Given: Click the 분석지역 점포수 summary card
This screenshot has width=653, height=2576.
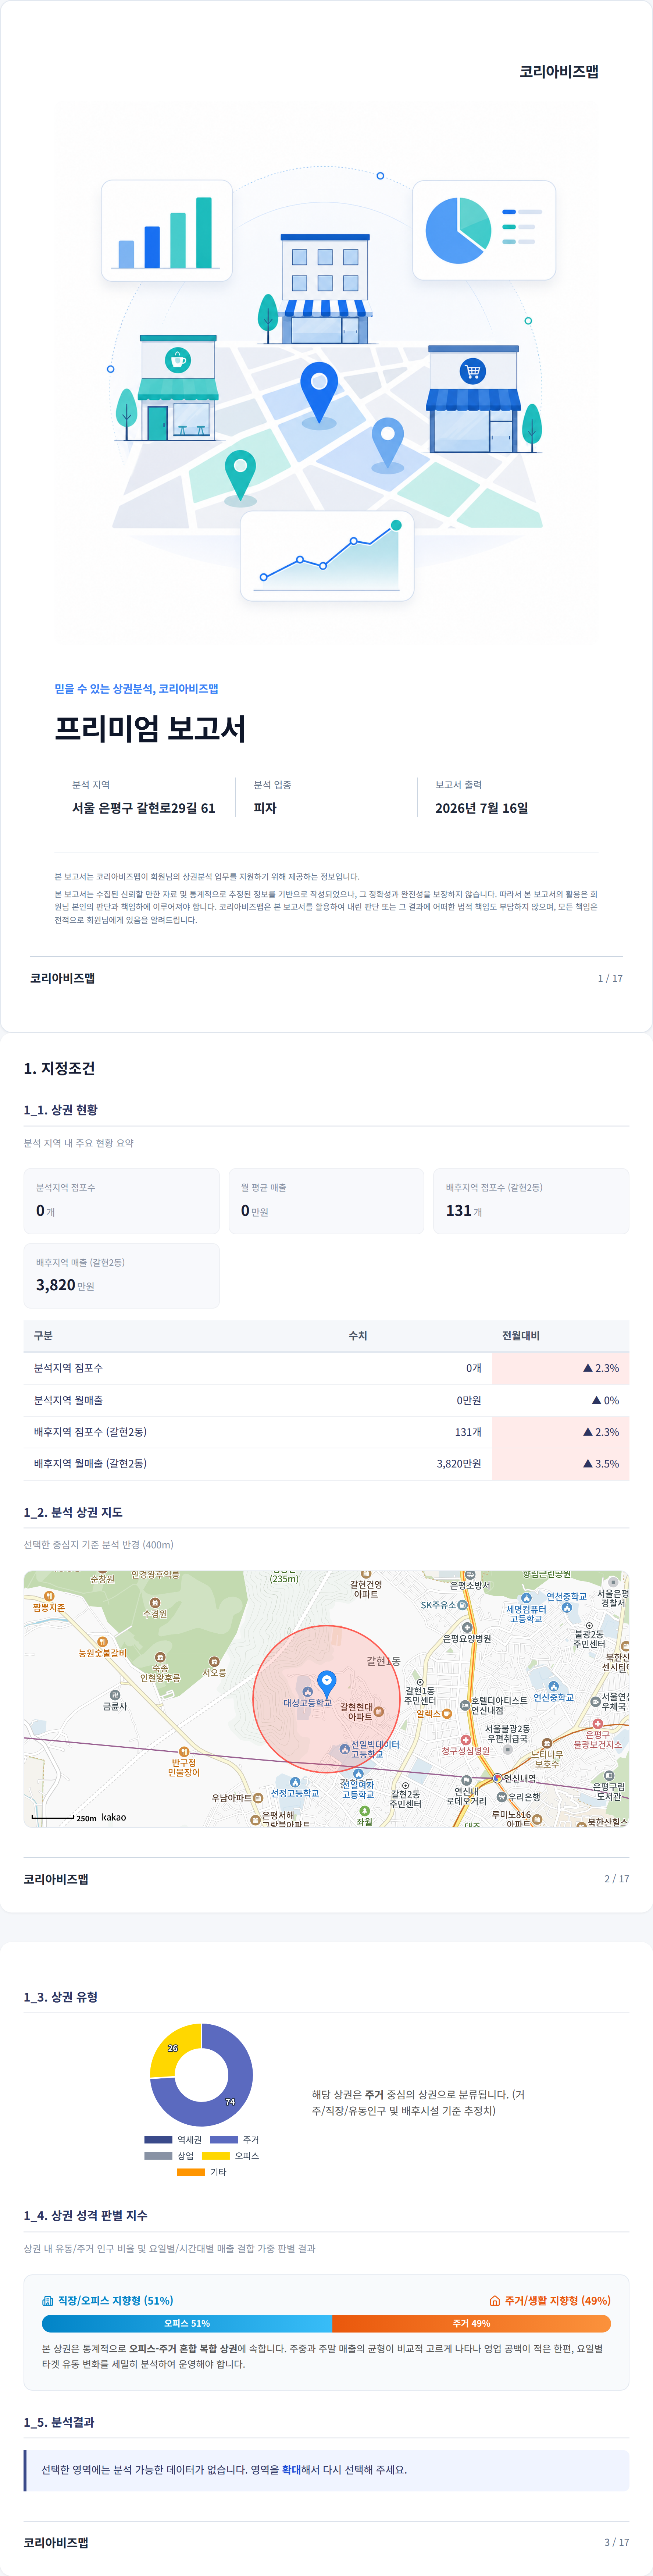Looking at the screenshot, I should click(x=121, y=1200).
